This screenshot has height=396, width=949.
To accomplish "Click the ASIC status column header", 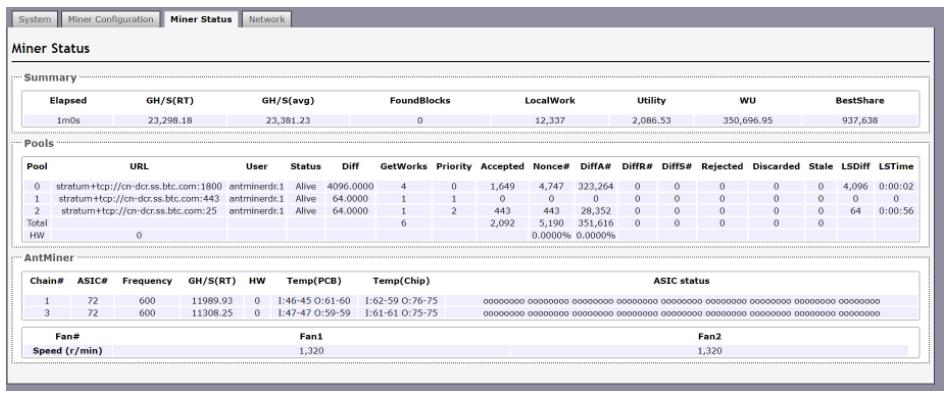I will tap(681, 281).
